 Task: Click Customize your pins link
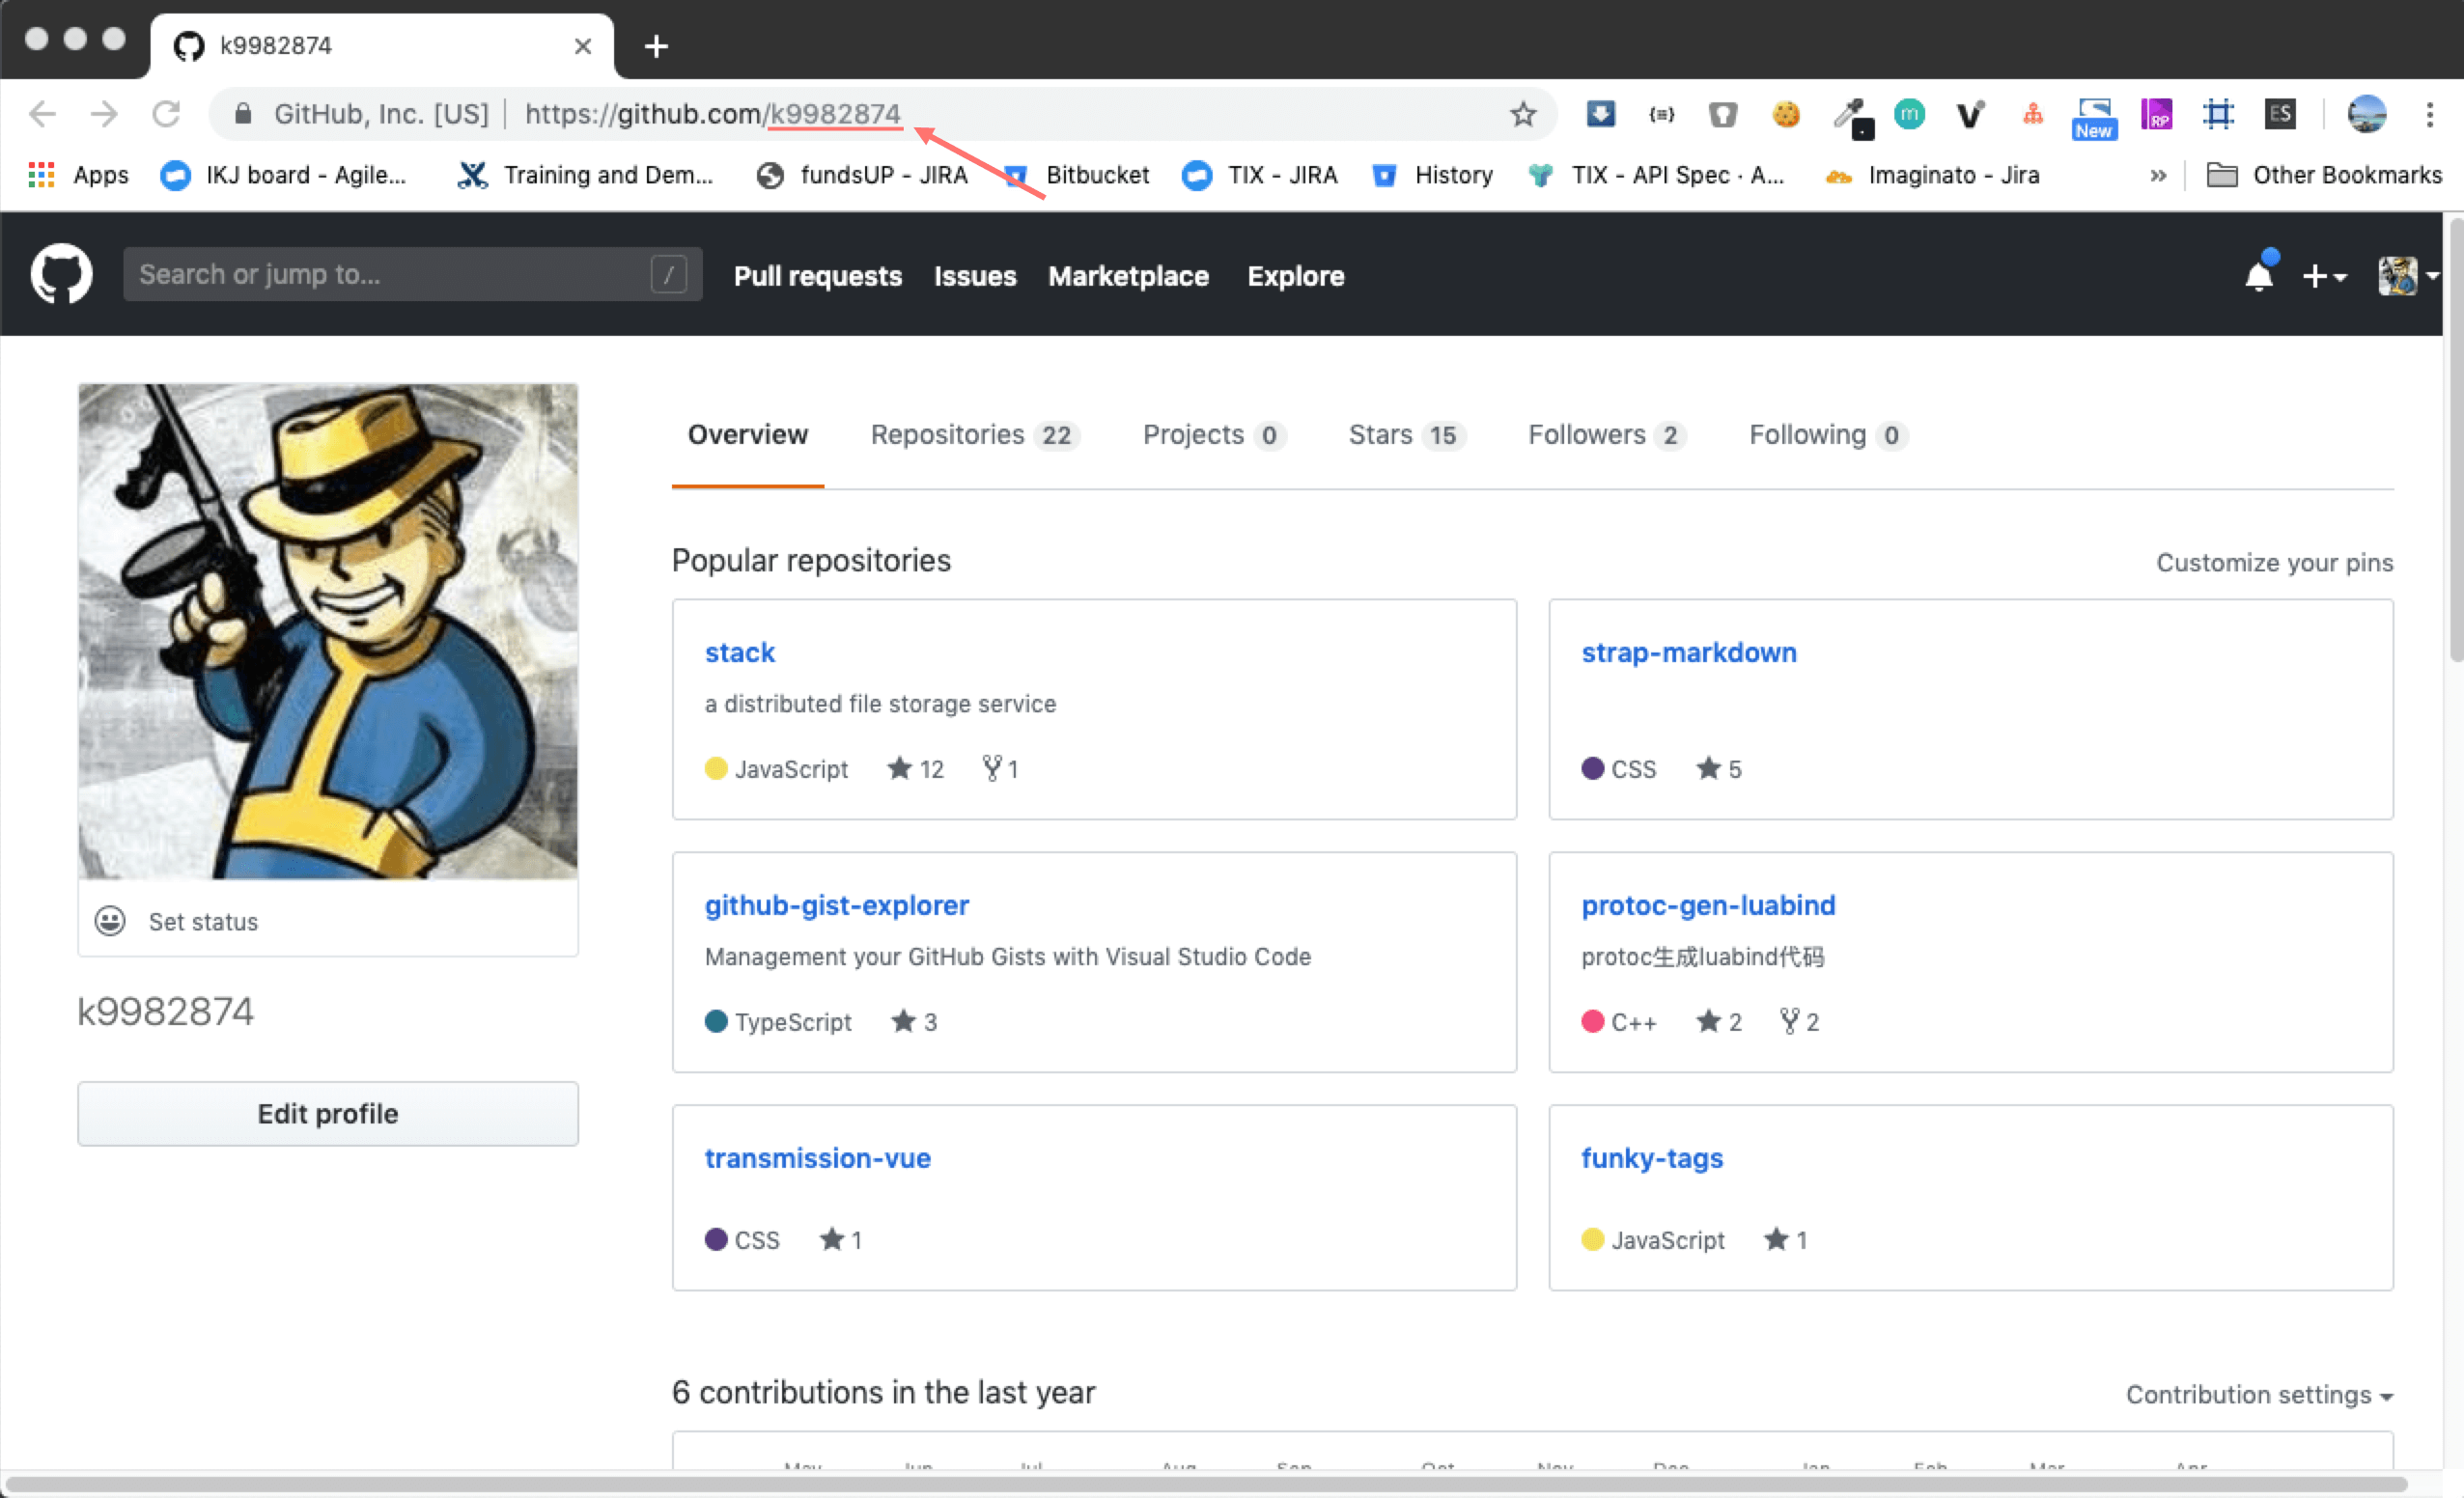click(2273, 562)
